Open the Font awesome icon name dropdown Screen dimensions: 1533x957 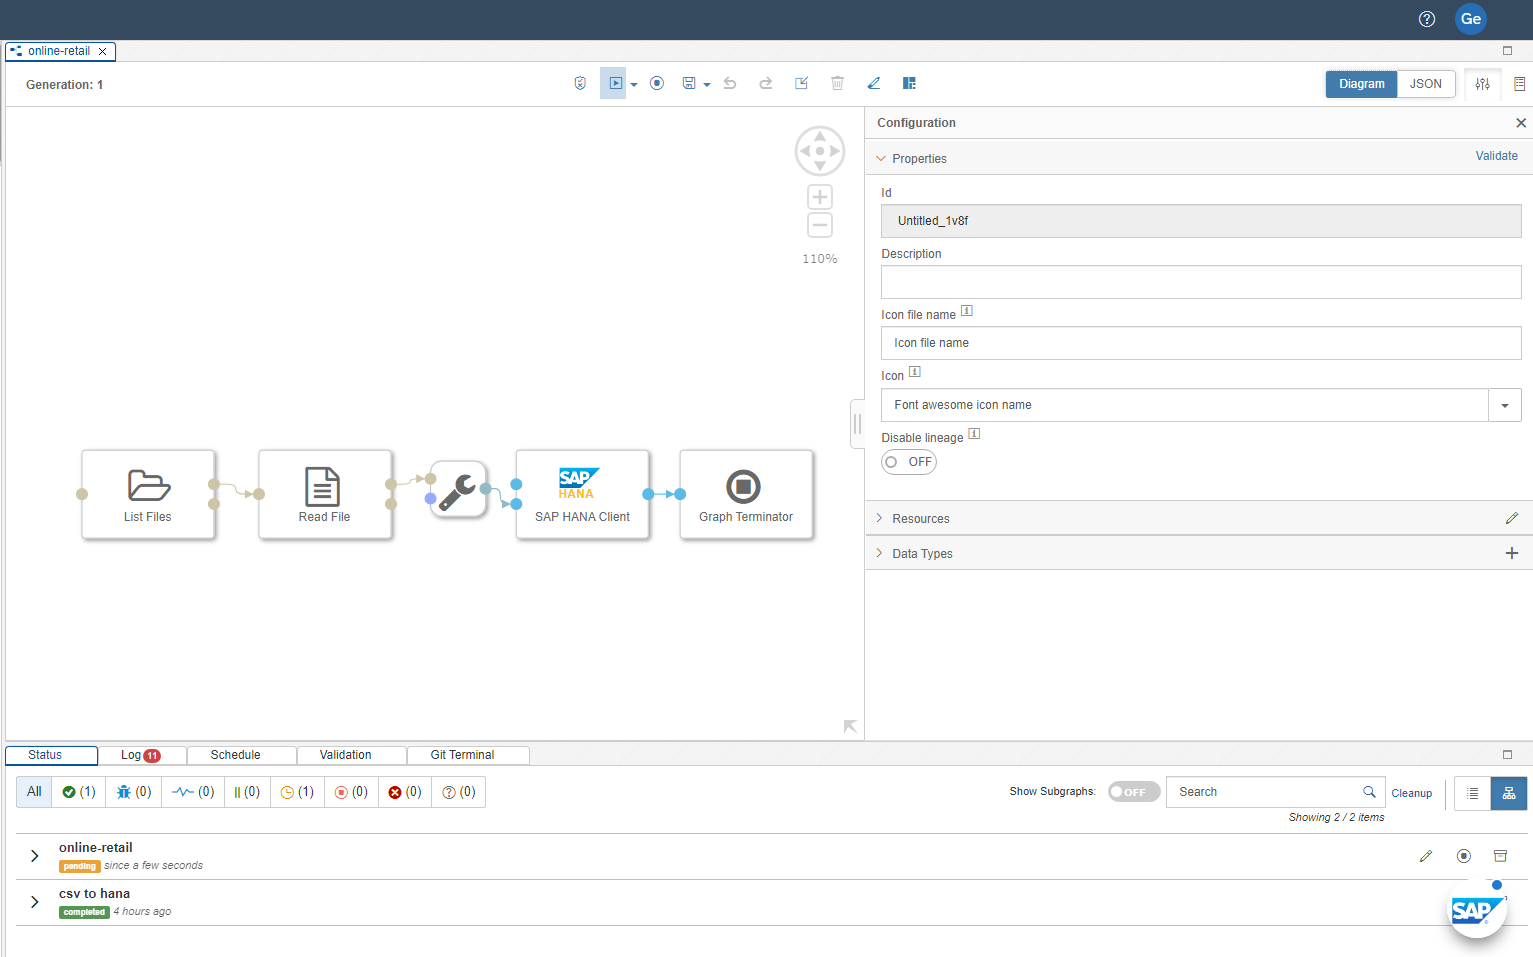tap(1504, 405)
